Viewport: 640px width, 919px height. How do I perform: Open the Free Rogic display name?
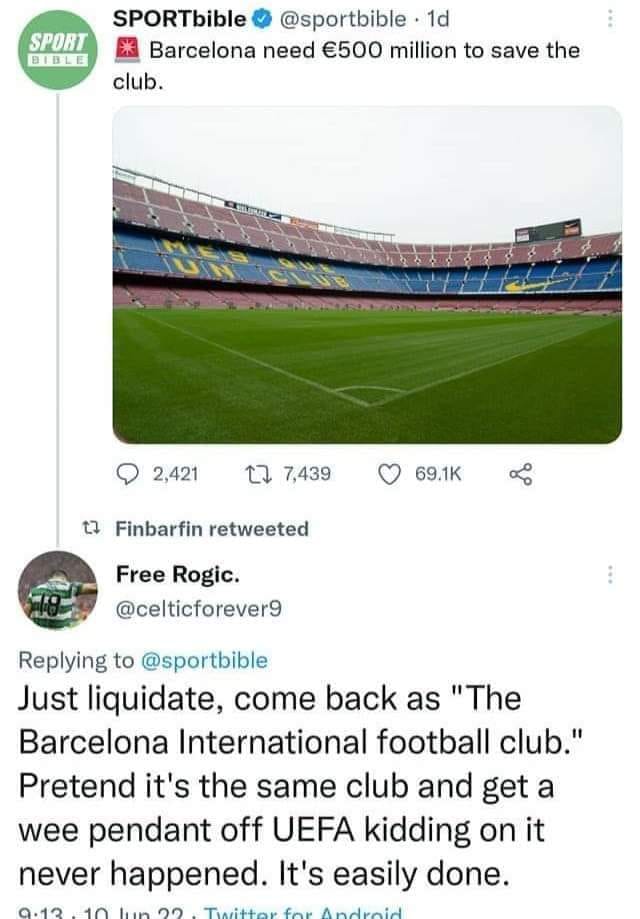click(x=177, y=575)
